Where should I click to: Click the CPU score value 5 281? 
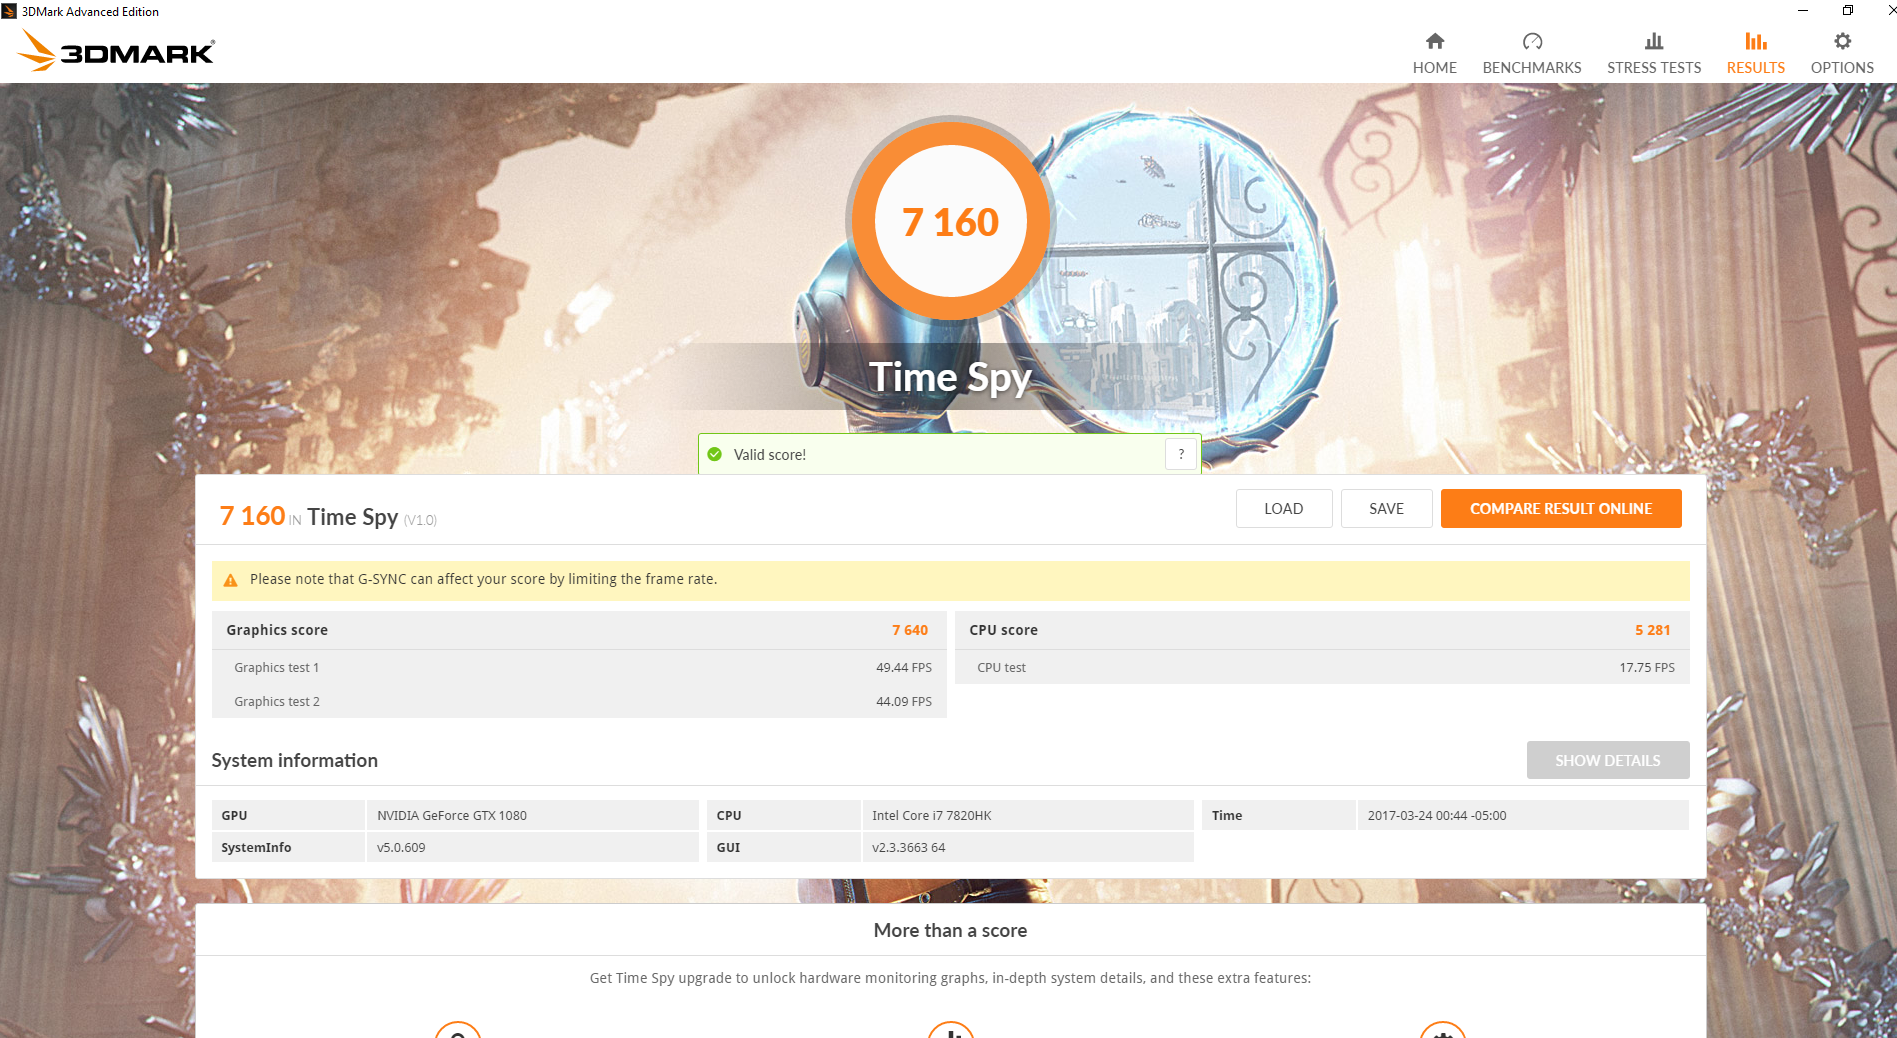(x=1652, y=630)
